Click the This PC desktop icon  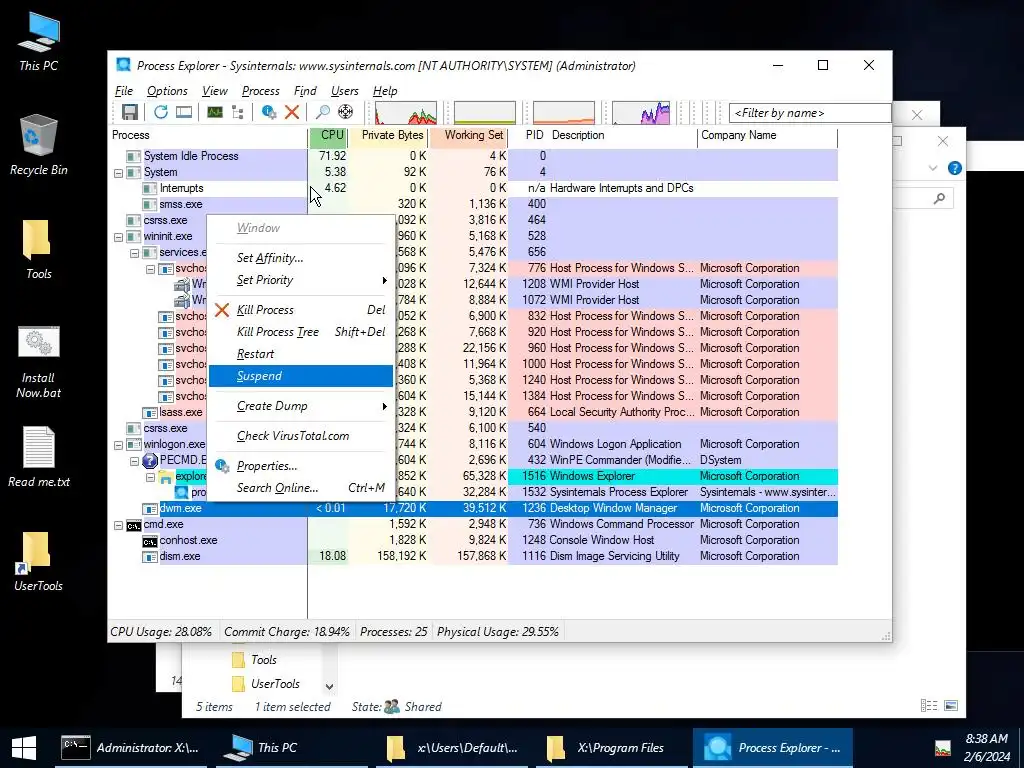(x=39, y=42)
